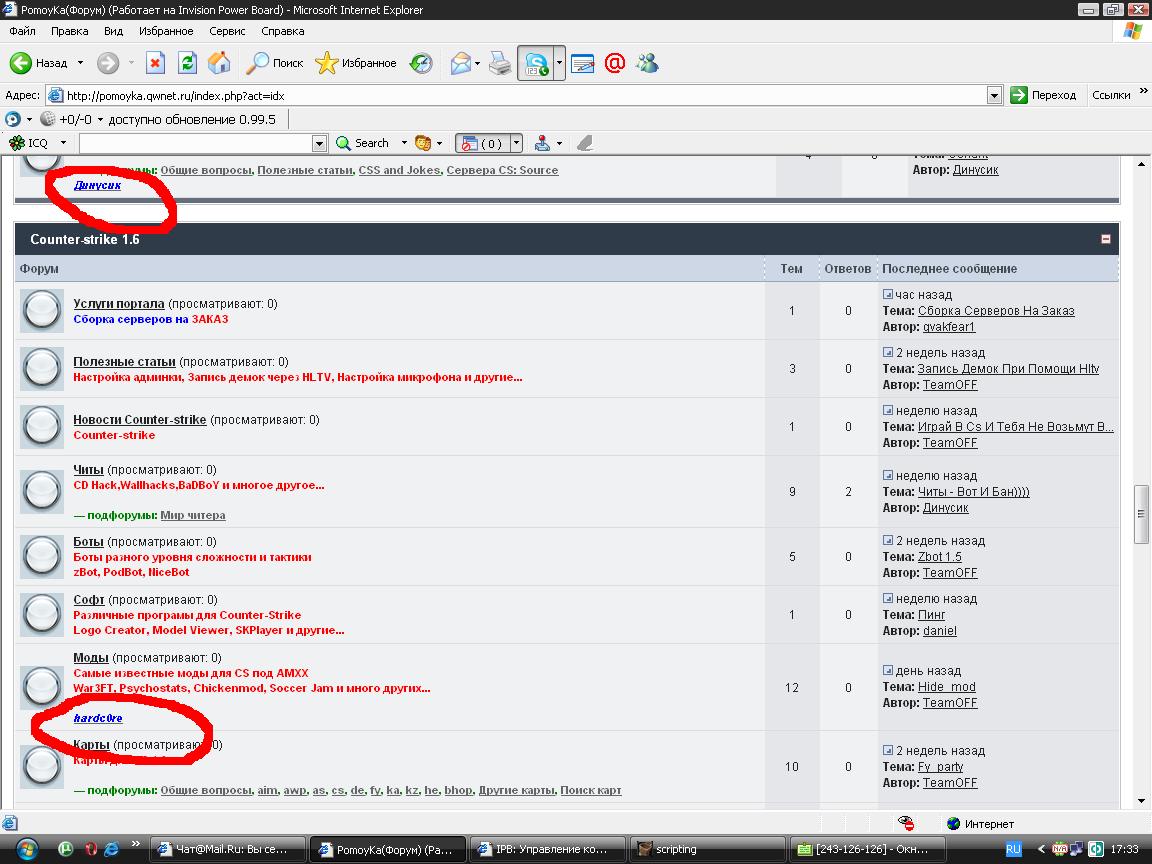
Task: Open the Правка menu
Action: point(70,31)
